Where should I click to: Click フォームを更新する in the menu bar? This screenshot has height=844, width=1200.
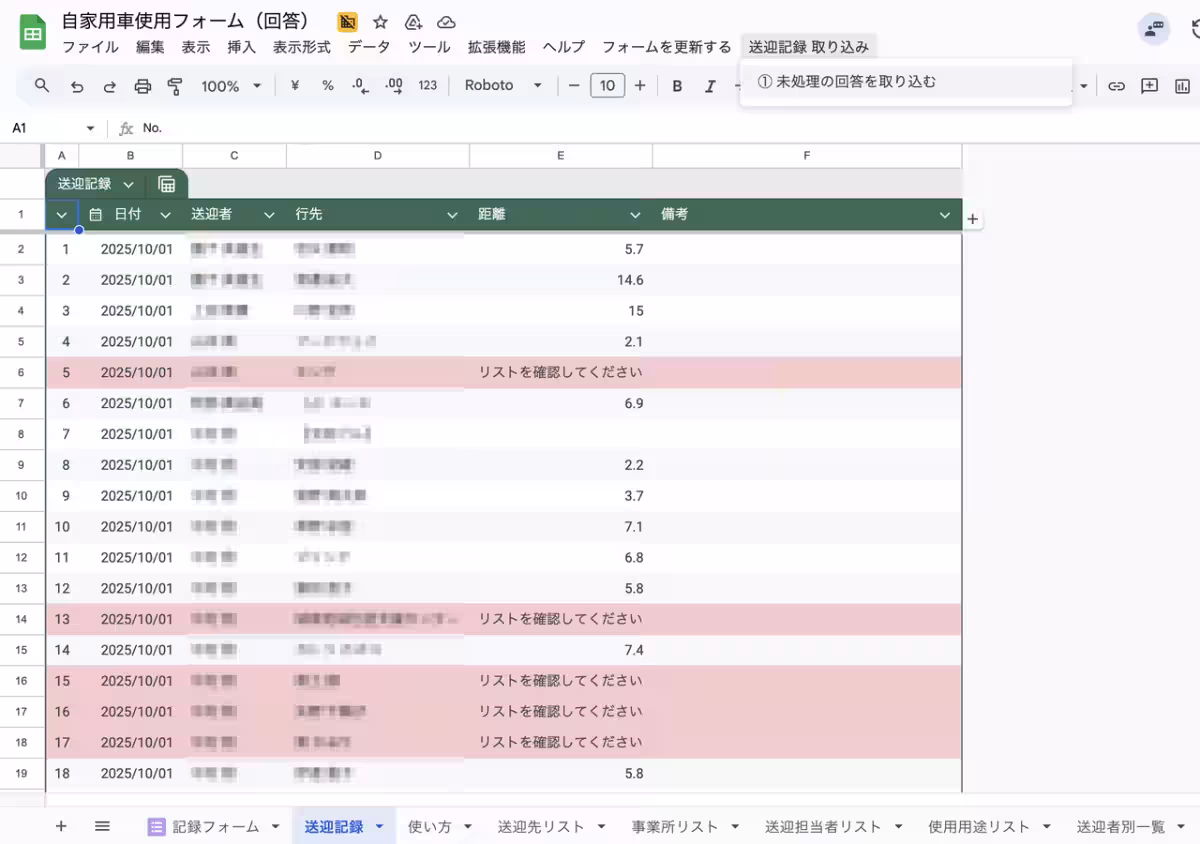(x=664, y=46)
